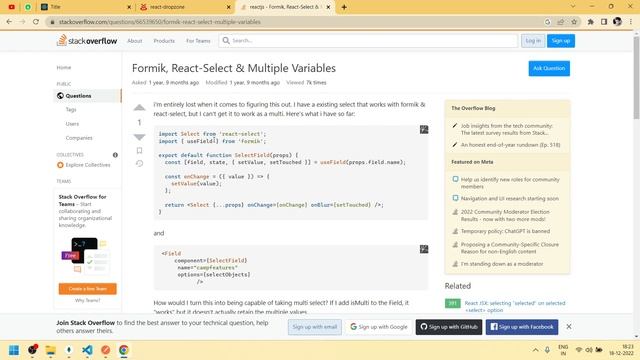The image size is (640, 360).
Task: Open Companies in the left sidebar
Action: (79, 138)
